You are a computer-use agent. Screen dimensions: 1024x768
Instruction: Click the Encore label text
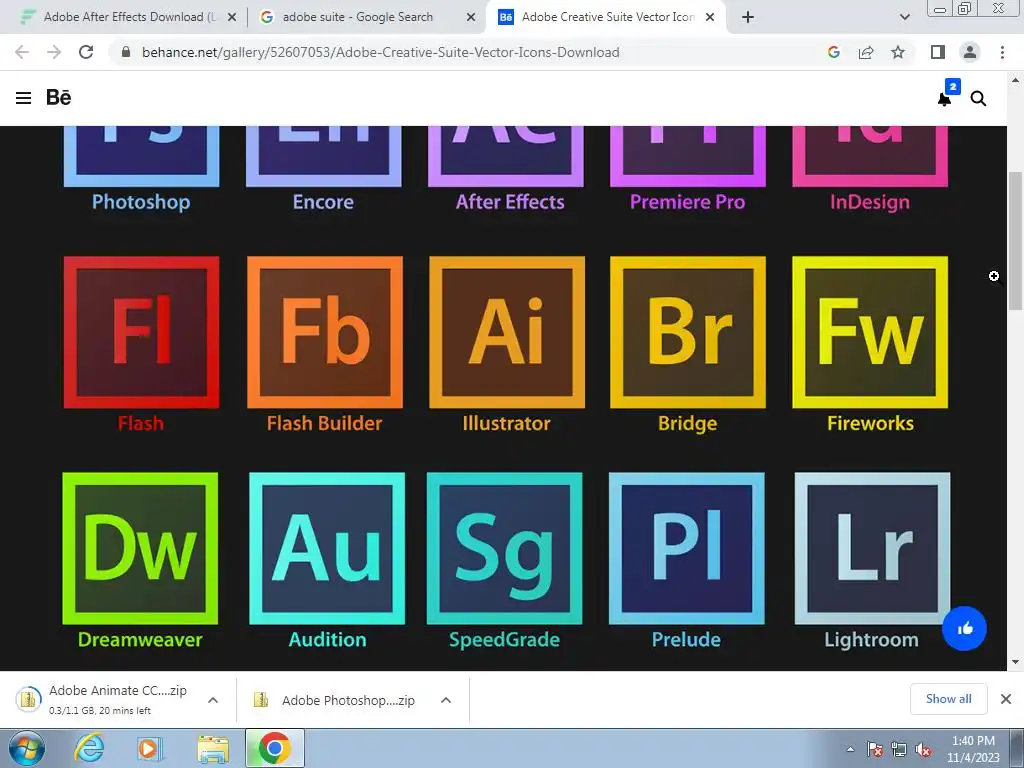[323, 202]
